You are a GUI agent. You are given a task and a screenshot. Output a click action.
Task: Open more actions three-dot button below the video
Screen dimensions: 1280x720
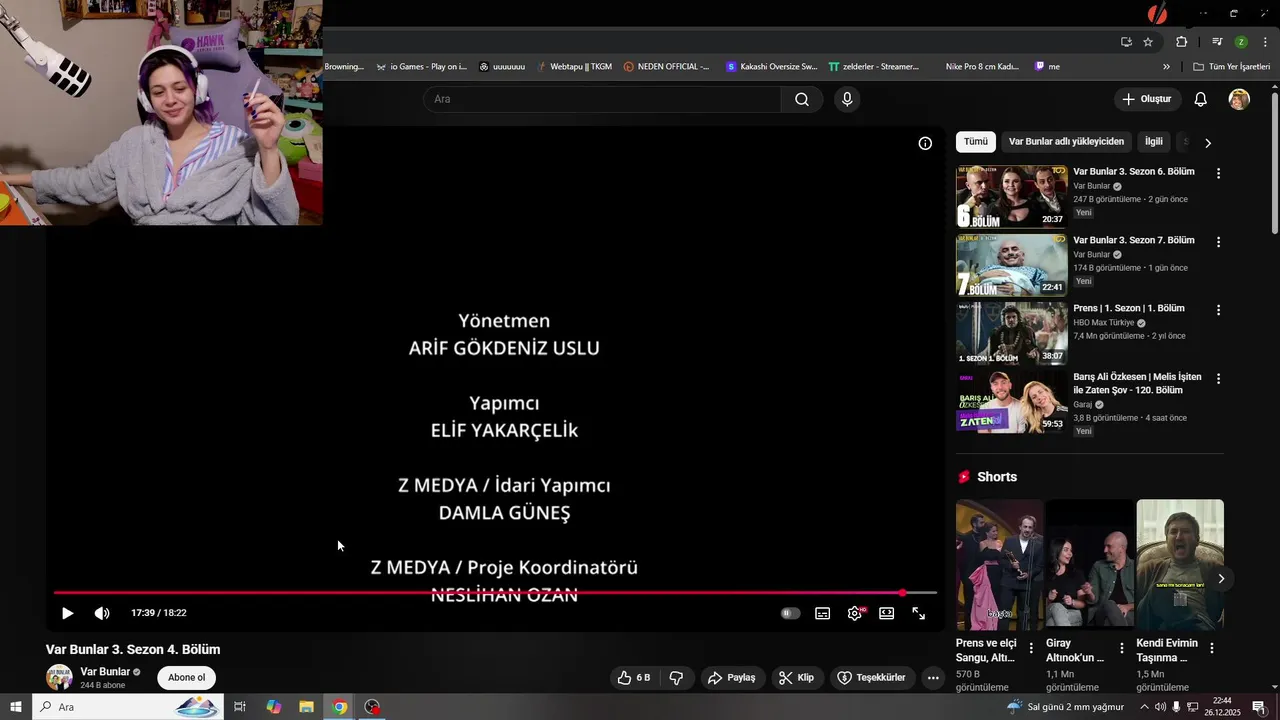tap(933, 678)
